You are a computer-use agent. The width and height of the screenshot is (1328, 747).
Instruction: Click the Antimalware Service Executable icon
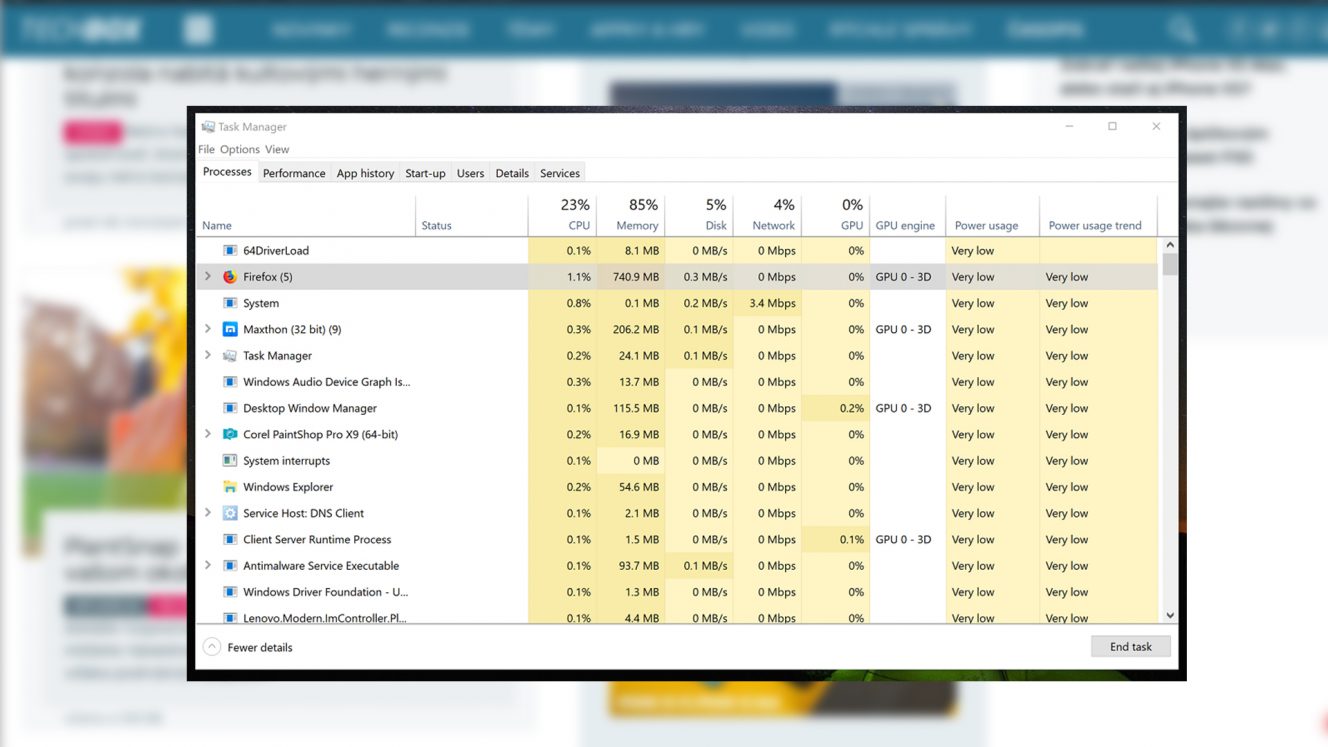coord(230,566)
